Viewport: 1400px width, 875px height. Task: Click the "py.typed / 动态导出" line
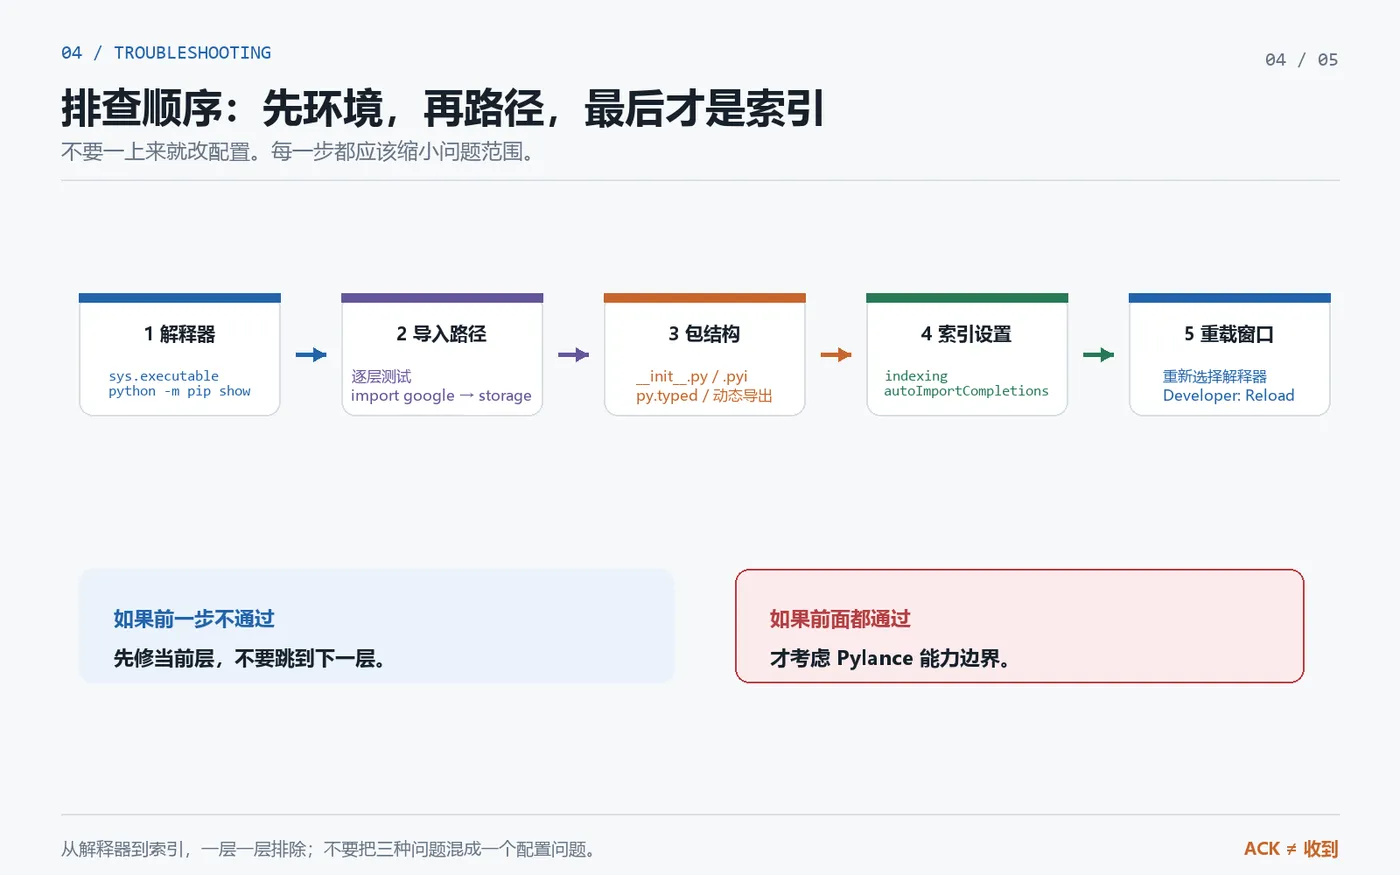(704, 396)
